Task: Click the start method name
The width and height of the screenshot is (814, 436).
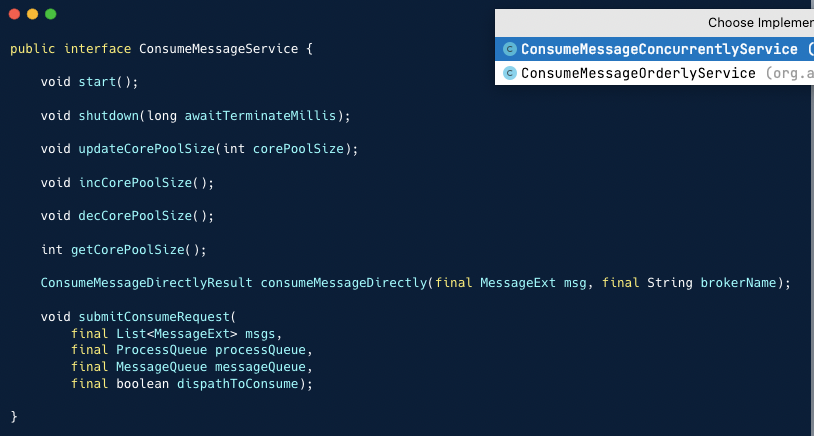Action: (97, 83)
